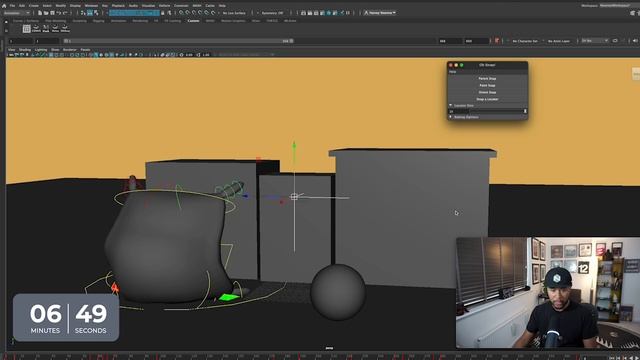
Task: Select the grey sphere in the viewport
Action: [x=338, y=292]
